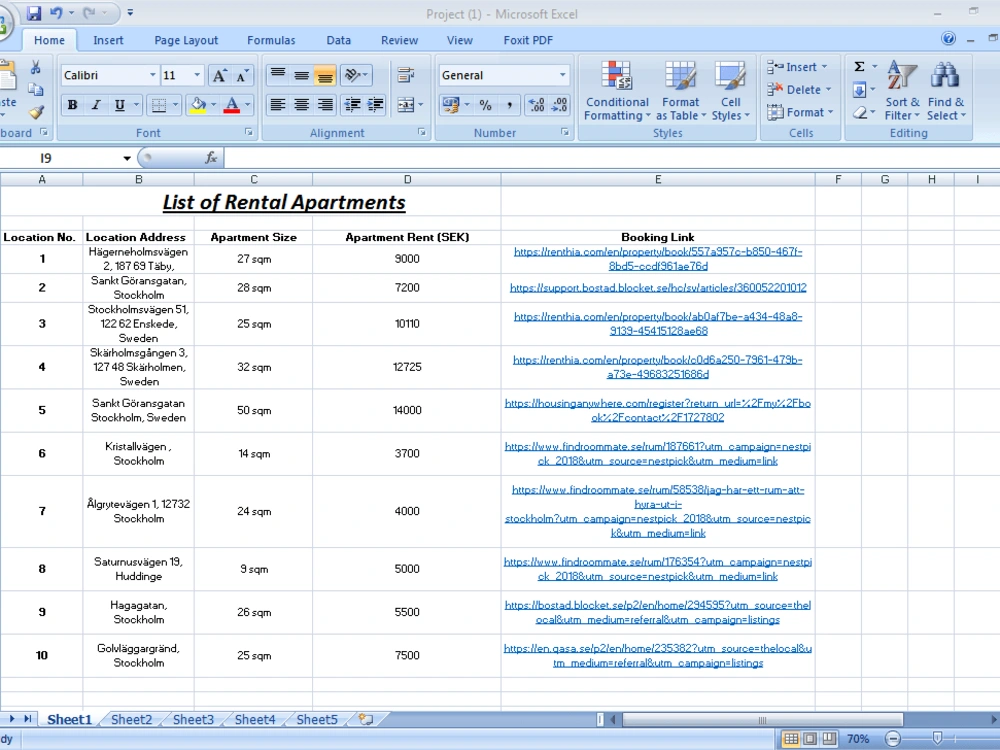Apply the Borders icon

158,105
